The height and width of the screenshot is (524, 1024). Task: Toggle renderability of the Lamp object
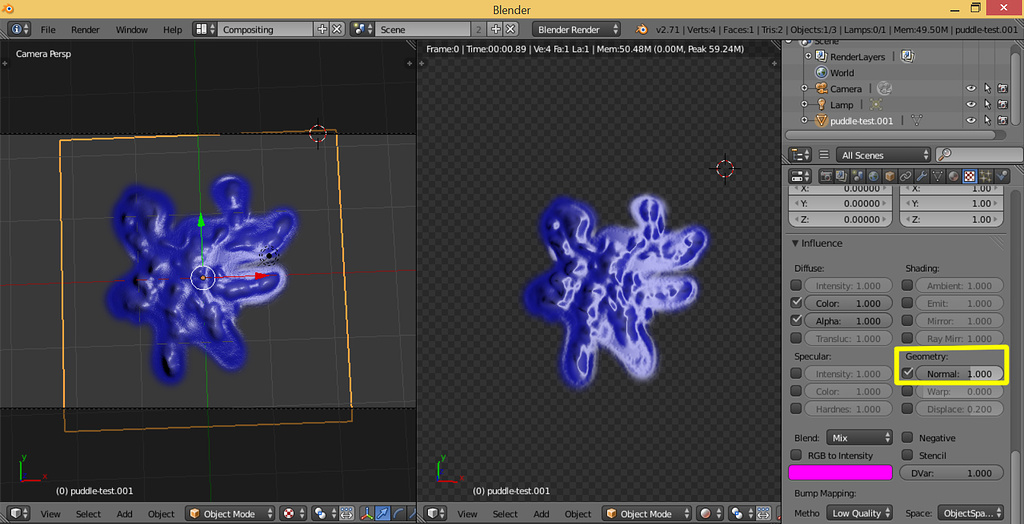click(1002, 105)
